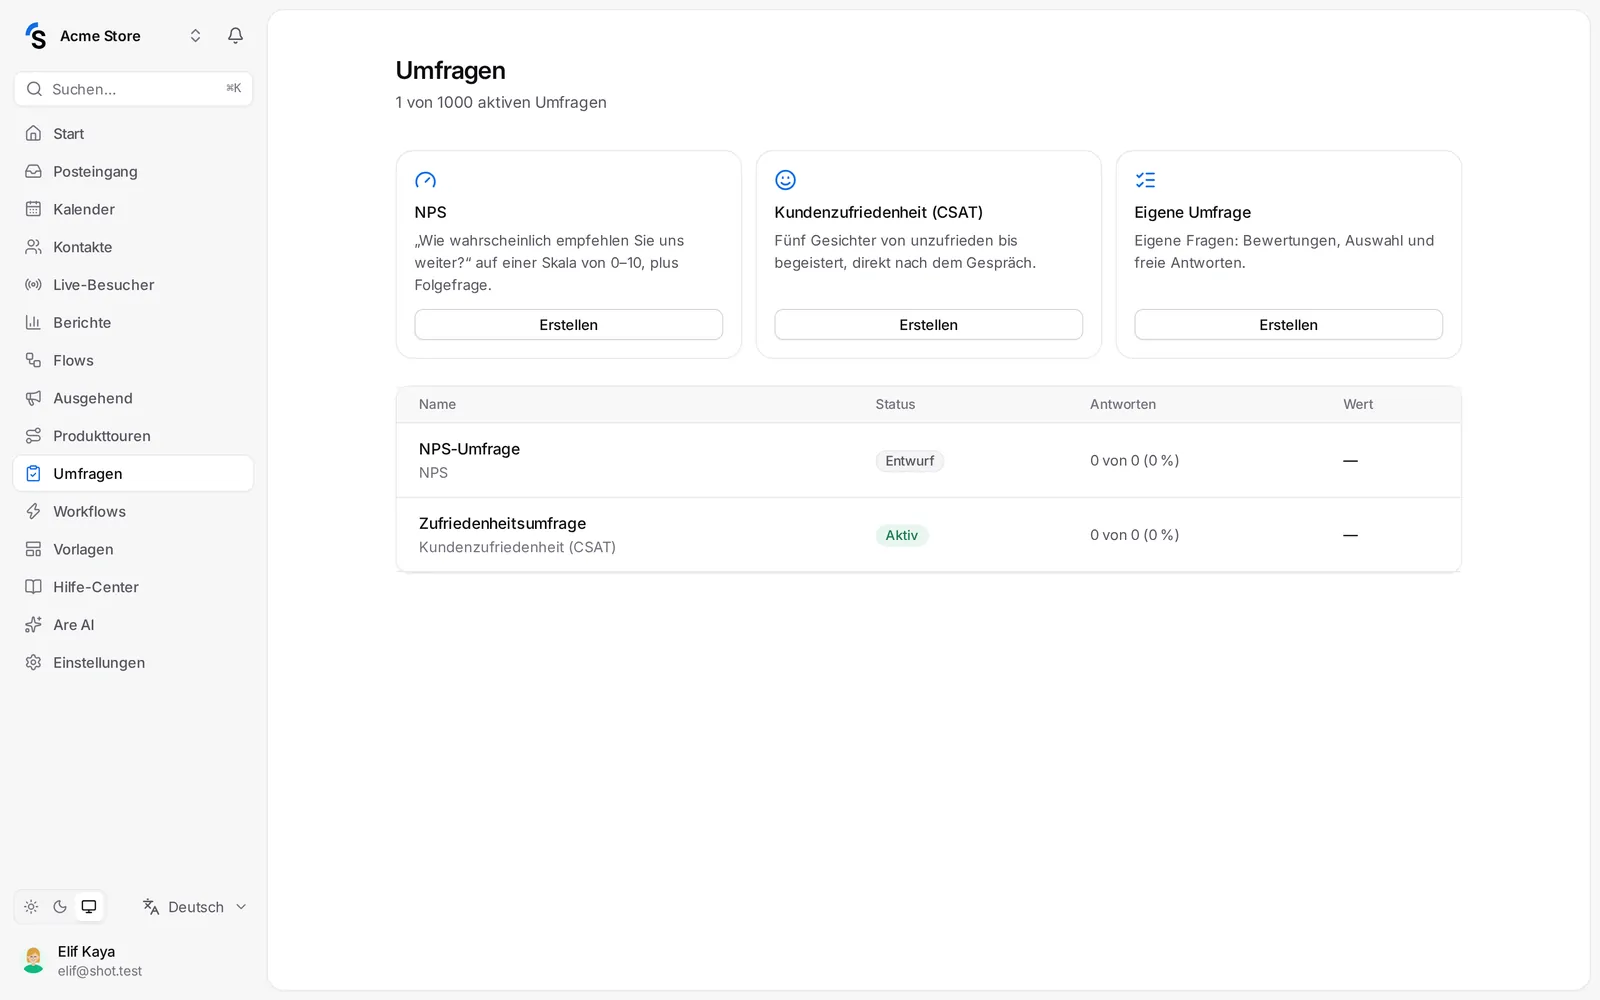The width and height of the screenshot is (1600, 1000).
Task: Click the Are AI sparkle icon
Action: click(x=33, y=625)
